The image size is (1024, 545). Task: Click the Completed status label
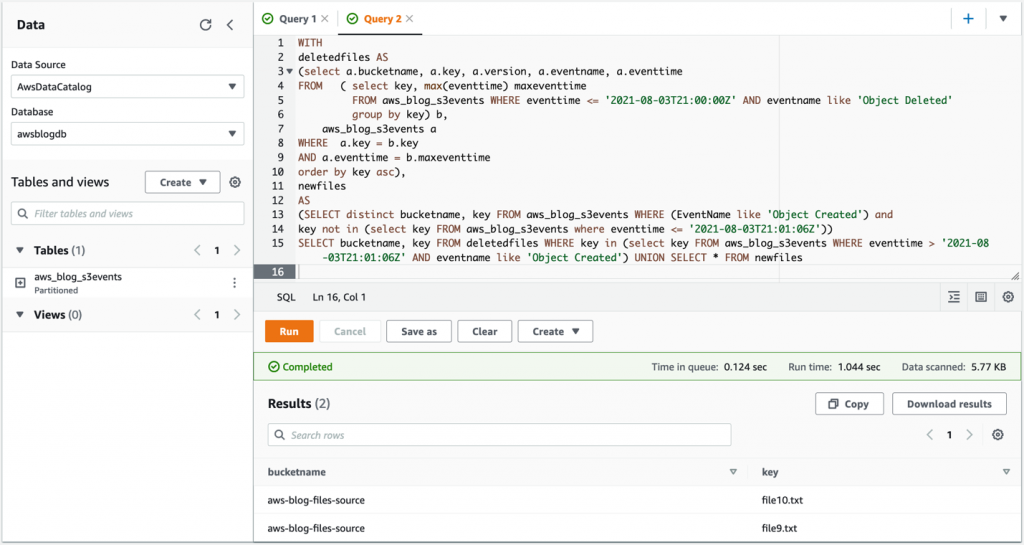tap(301, 367)
